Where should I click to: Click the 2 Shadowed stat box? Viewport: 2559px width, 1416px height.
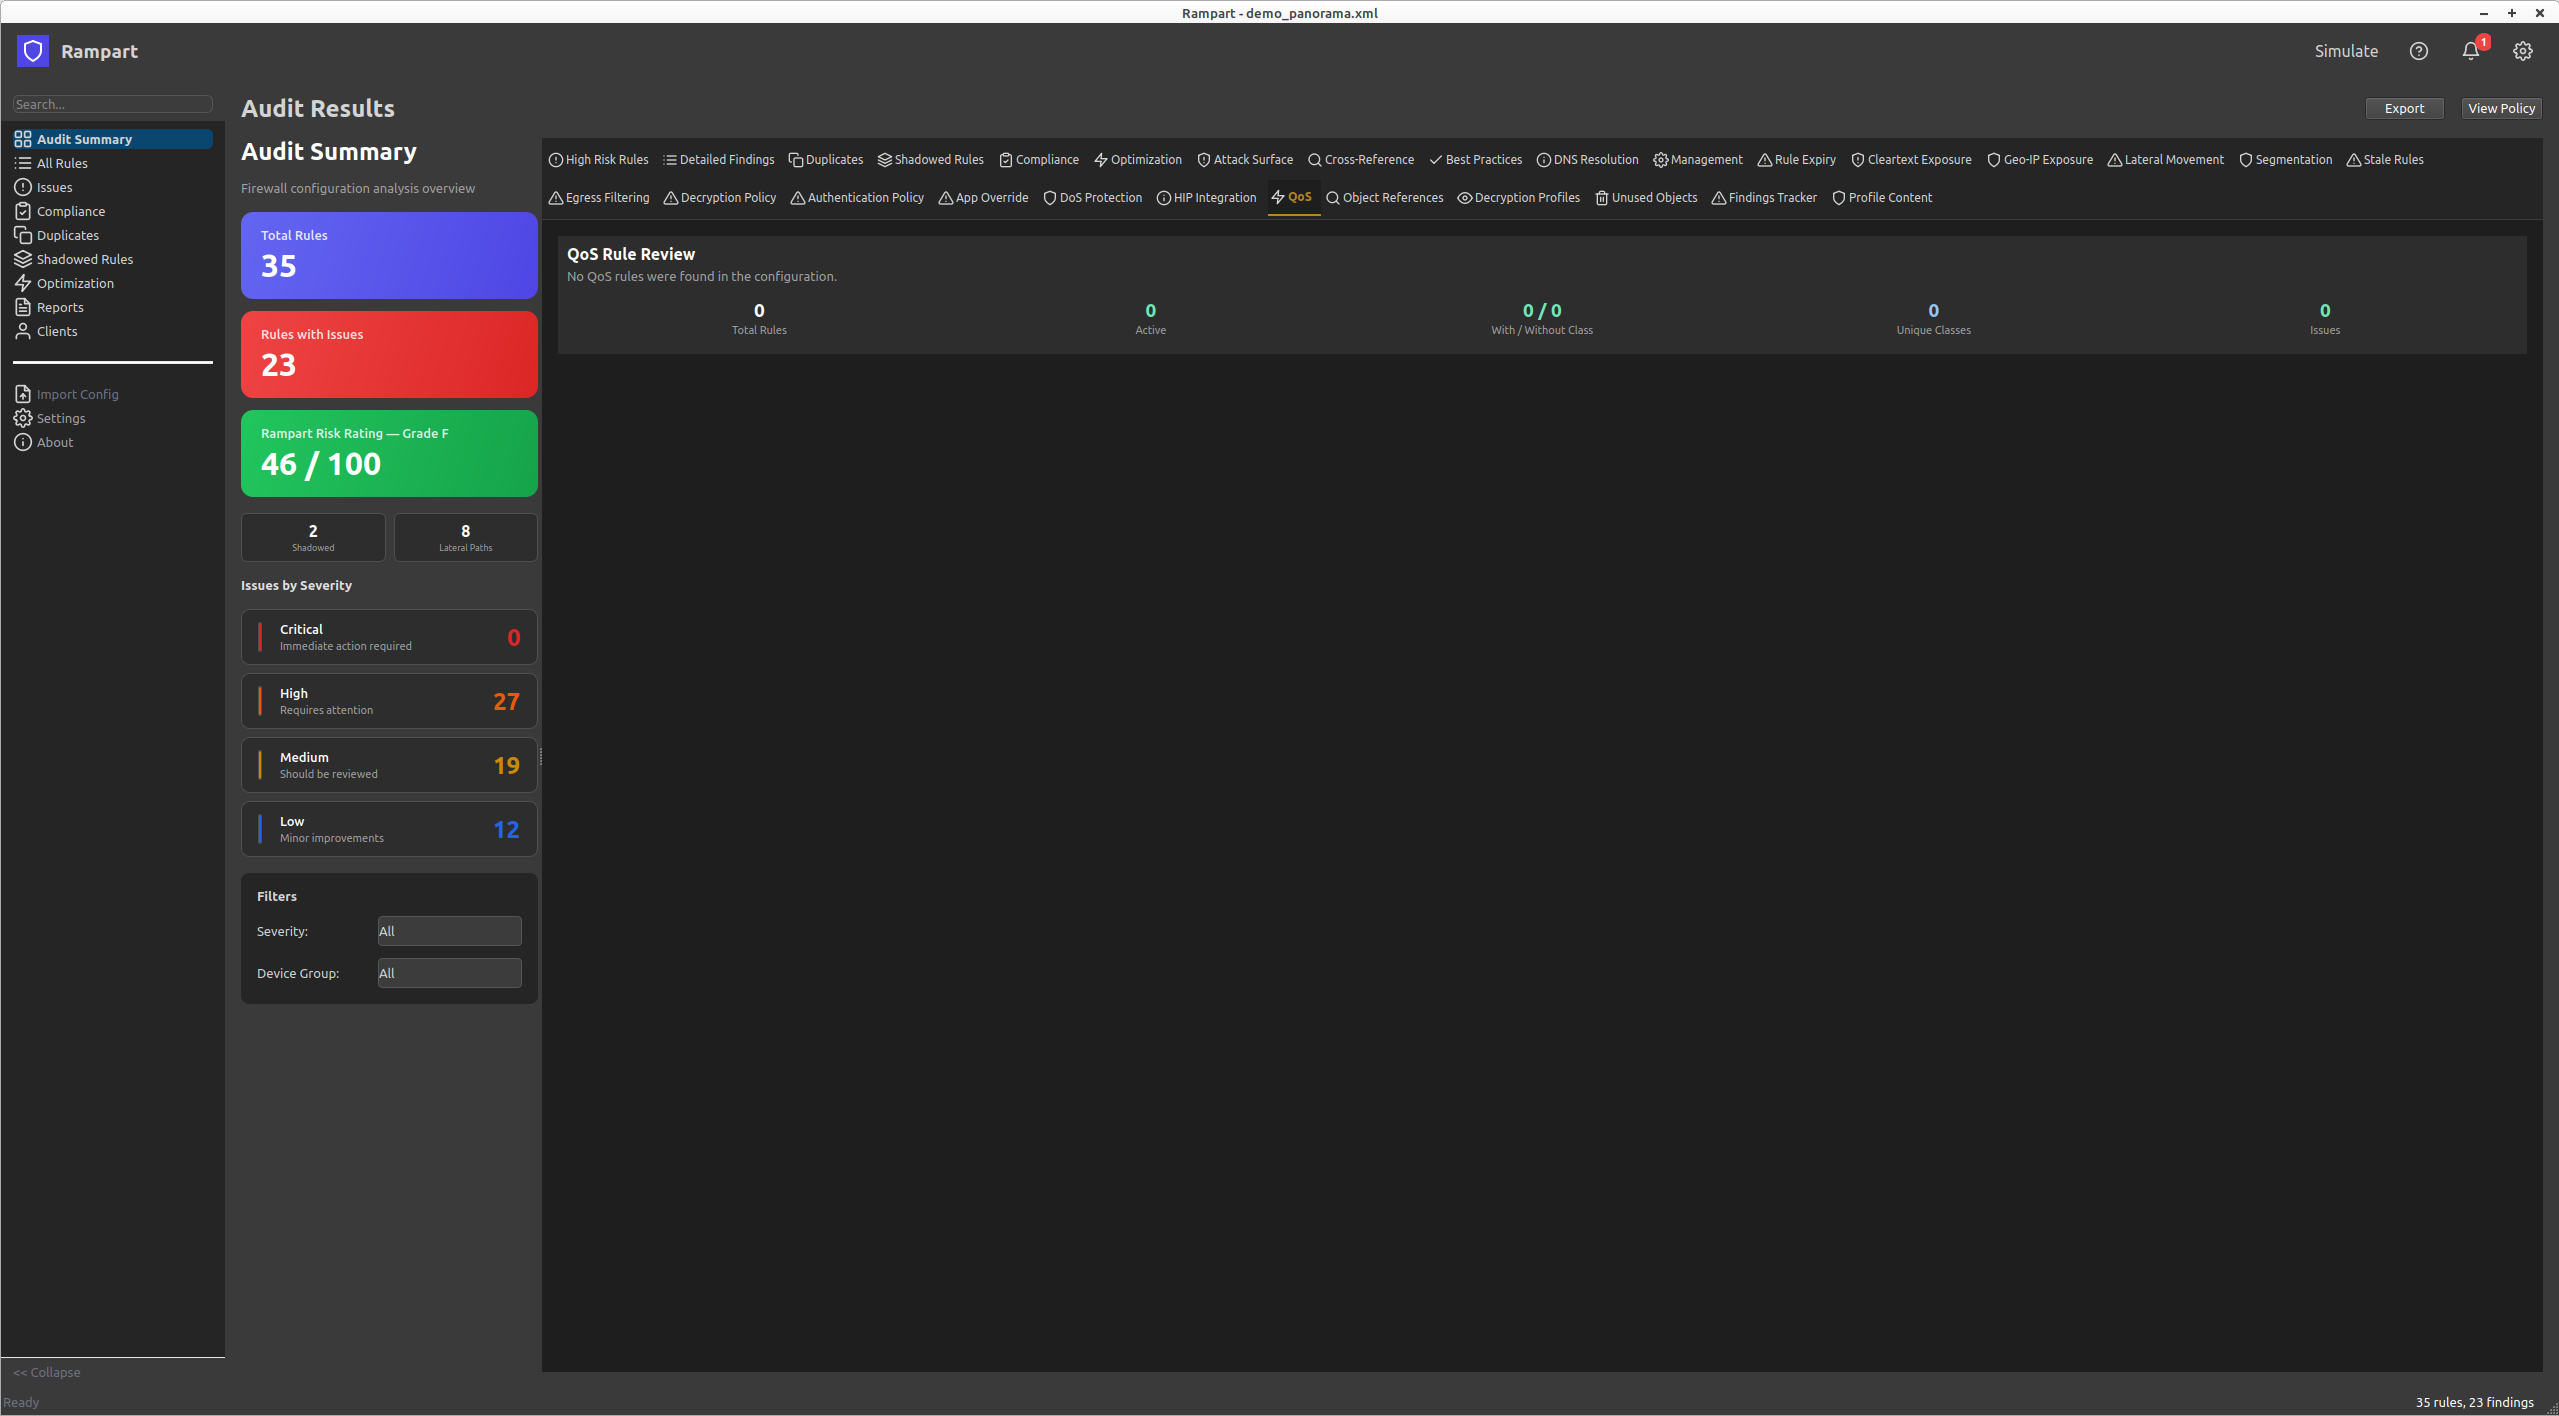pyautogui.click(x=313, y=538)
